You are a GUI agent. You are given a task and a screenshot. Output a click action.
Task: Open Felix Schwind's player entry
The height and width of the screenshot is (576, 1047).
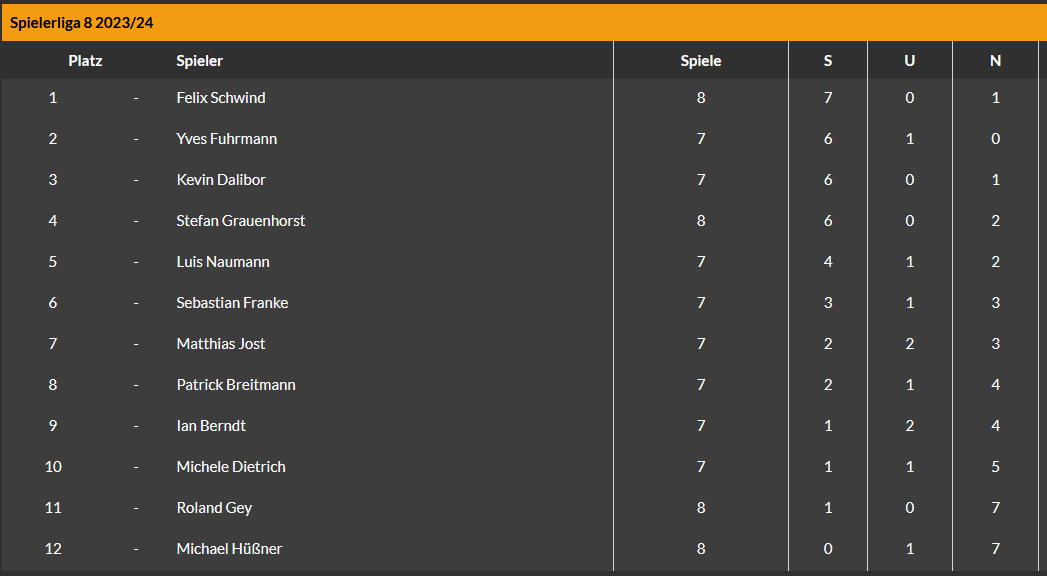click(x=220, y=97)
